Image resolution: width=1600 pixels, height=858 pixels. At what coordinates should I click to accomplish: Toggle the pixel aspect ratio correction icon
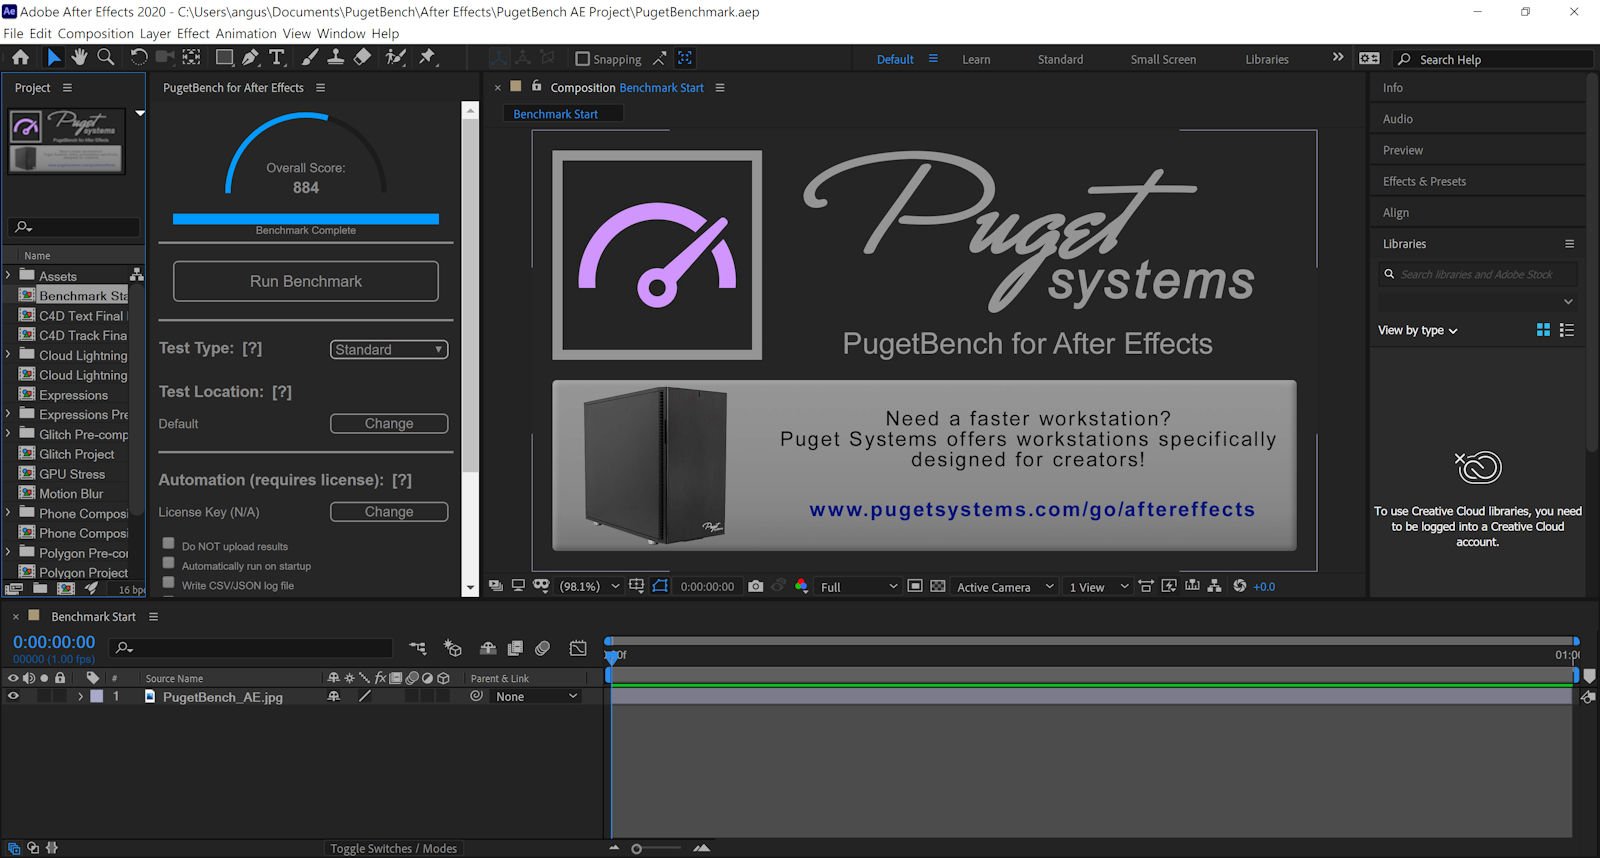coord(1146,586)
